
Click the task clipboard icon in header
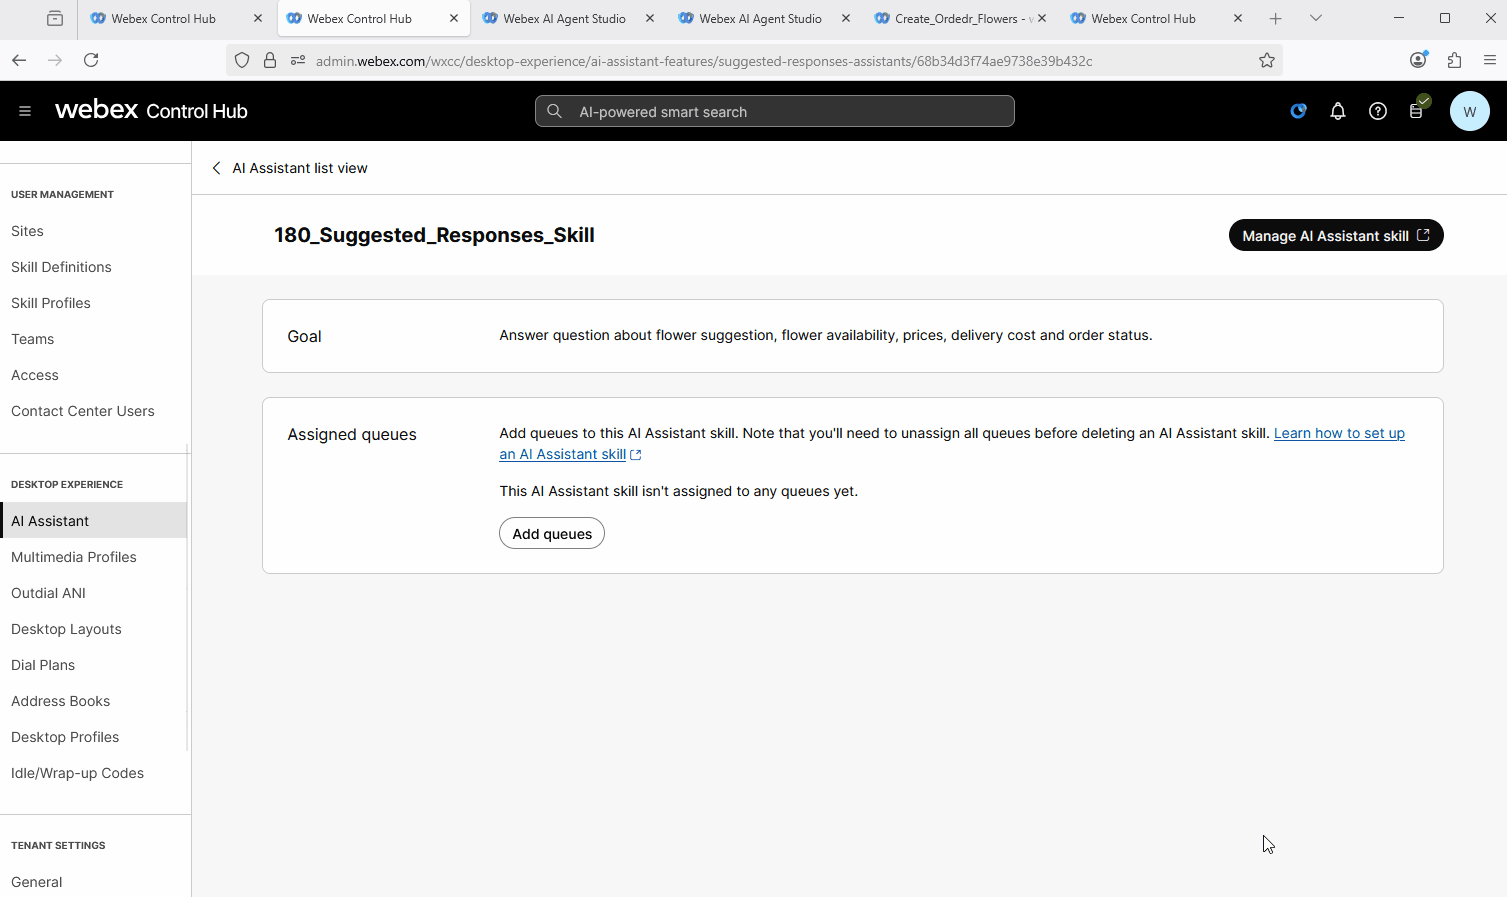(1417, 111)
